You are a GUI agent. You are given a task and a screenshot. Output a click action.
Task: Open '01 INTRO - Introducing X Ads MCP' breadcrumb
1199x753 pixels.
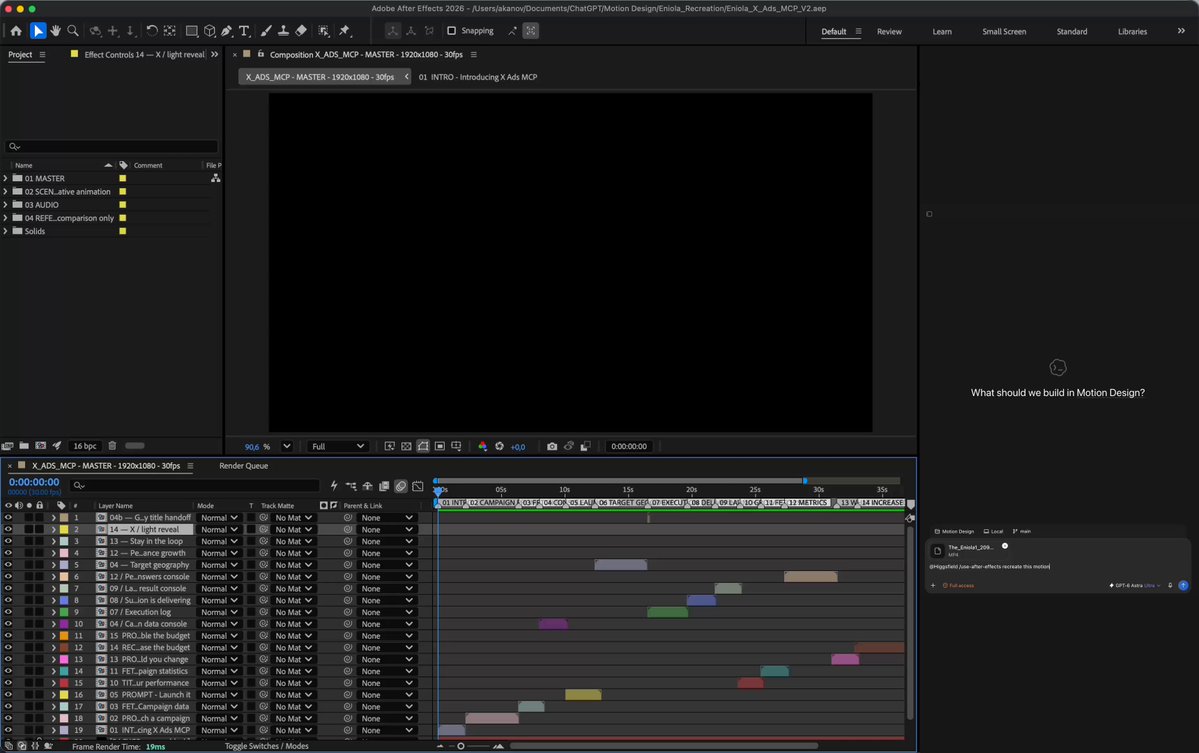478,77
